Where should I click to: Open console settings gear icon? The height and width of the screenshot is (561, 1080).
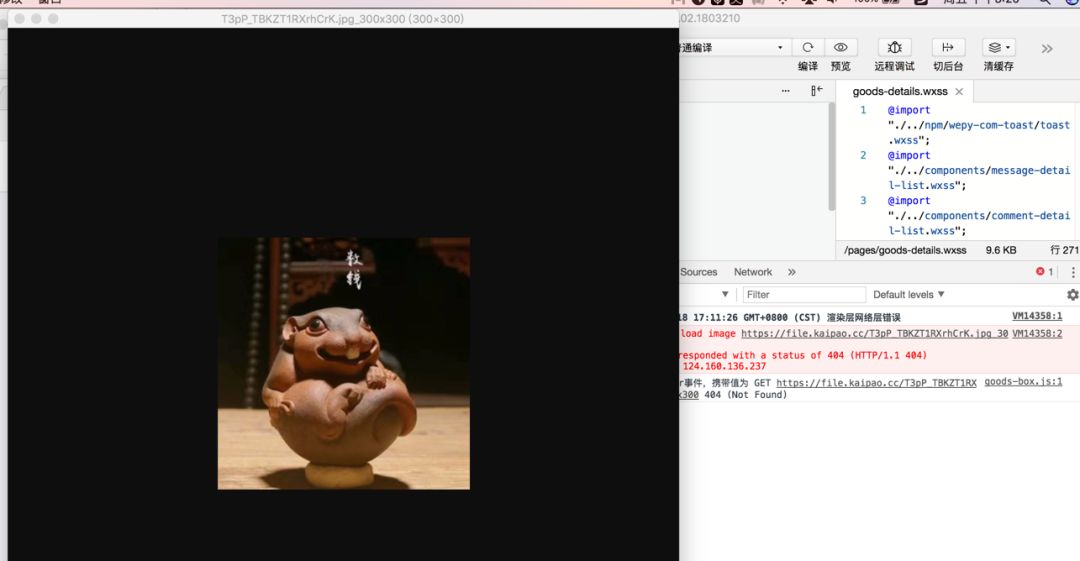[x=1072, y=294]
